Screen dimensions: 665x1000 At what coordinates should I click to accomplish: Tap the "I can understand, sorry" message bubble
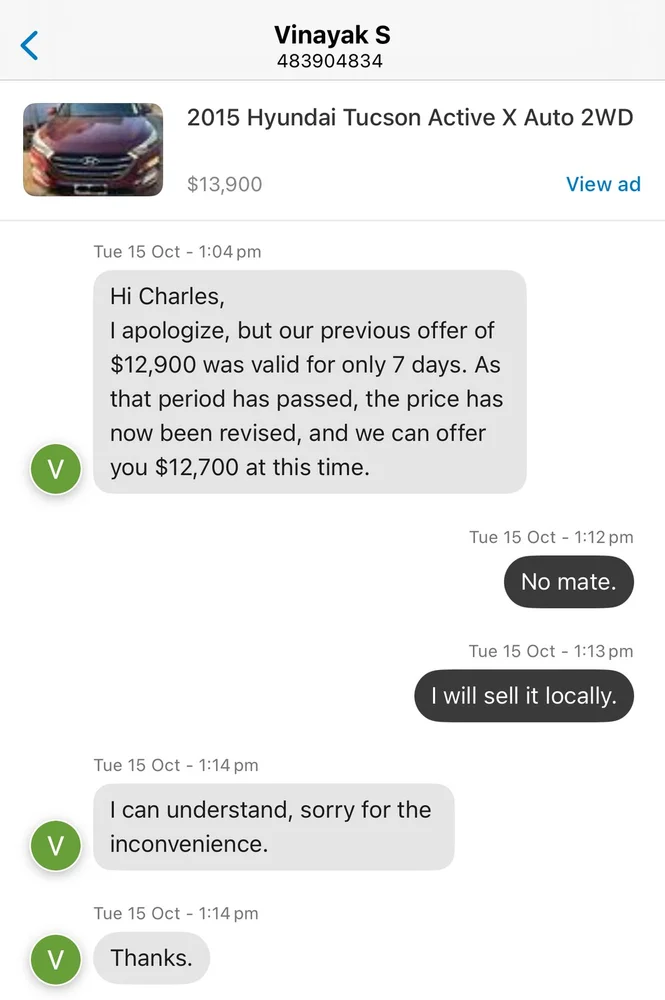point(273,826)
